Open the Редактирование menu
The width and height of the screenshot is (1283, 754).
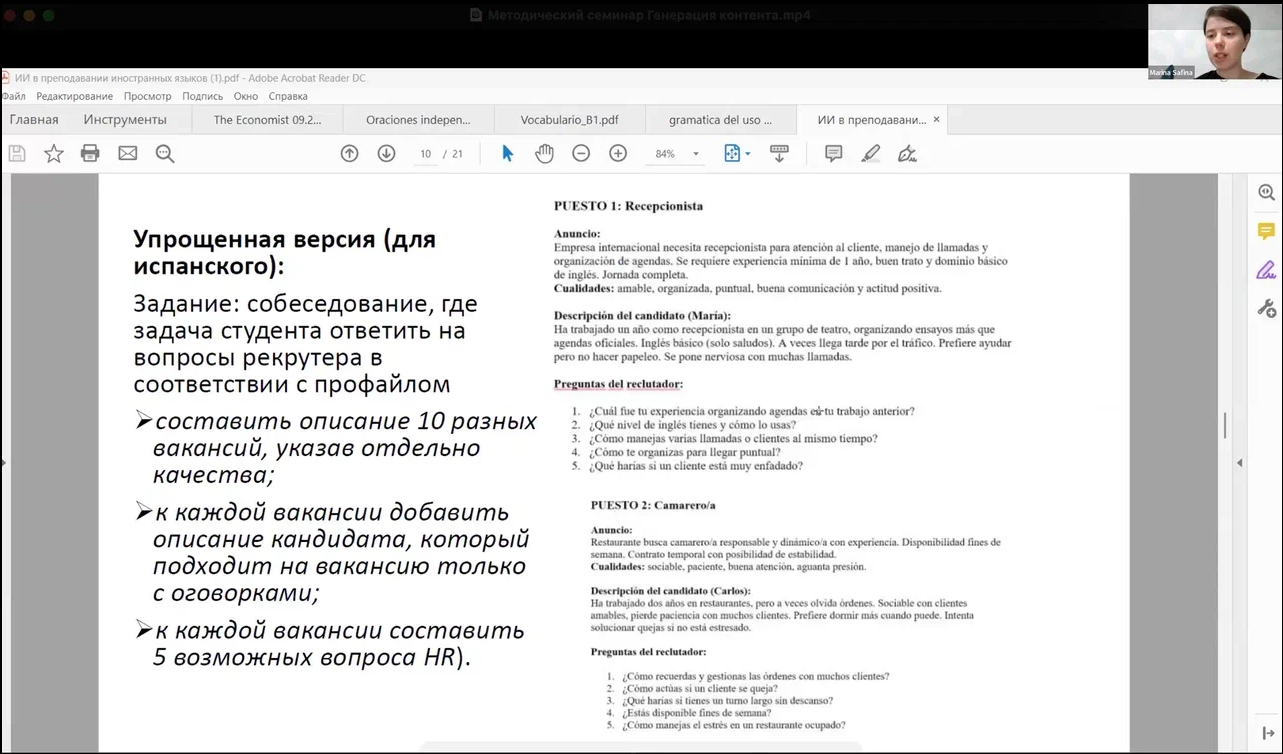(74, 96)
